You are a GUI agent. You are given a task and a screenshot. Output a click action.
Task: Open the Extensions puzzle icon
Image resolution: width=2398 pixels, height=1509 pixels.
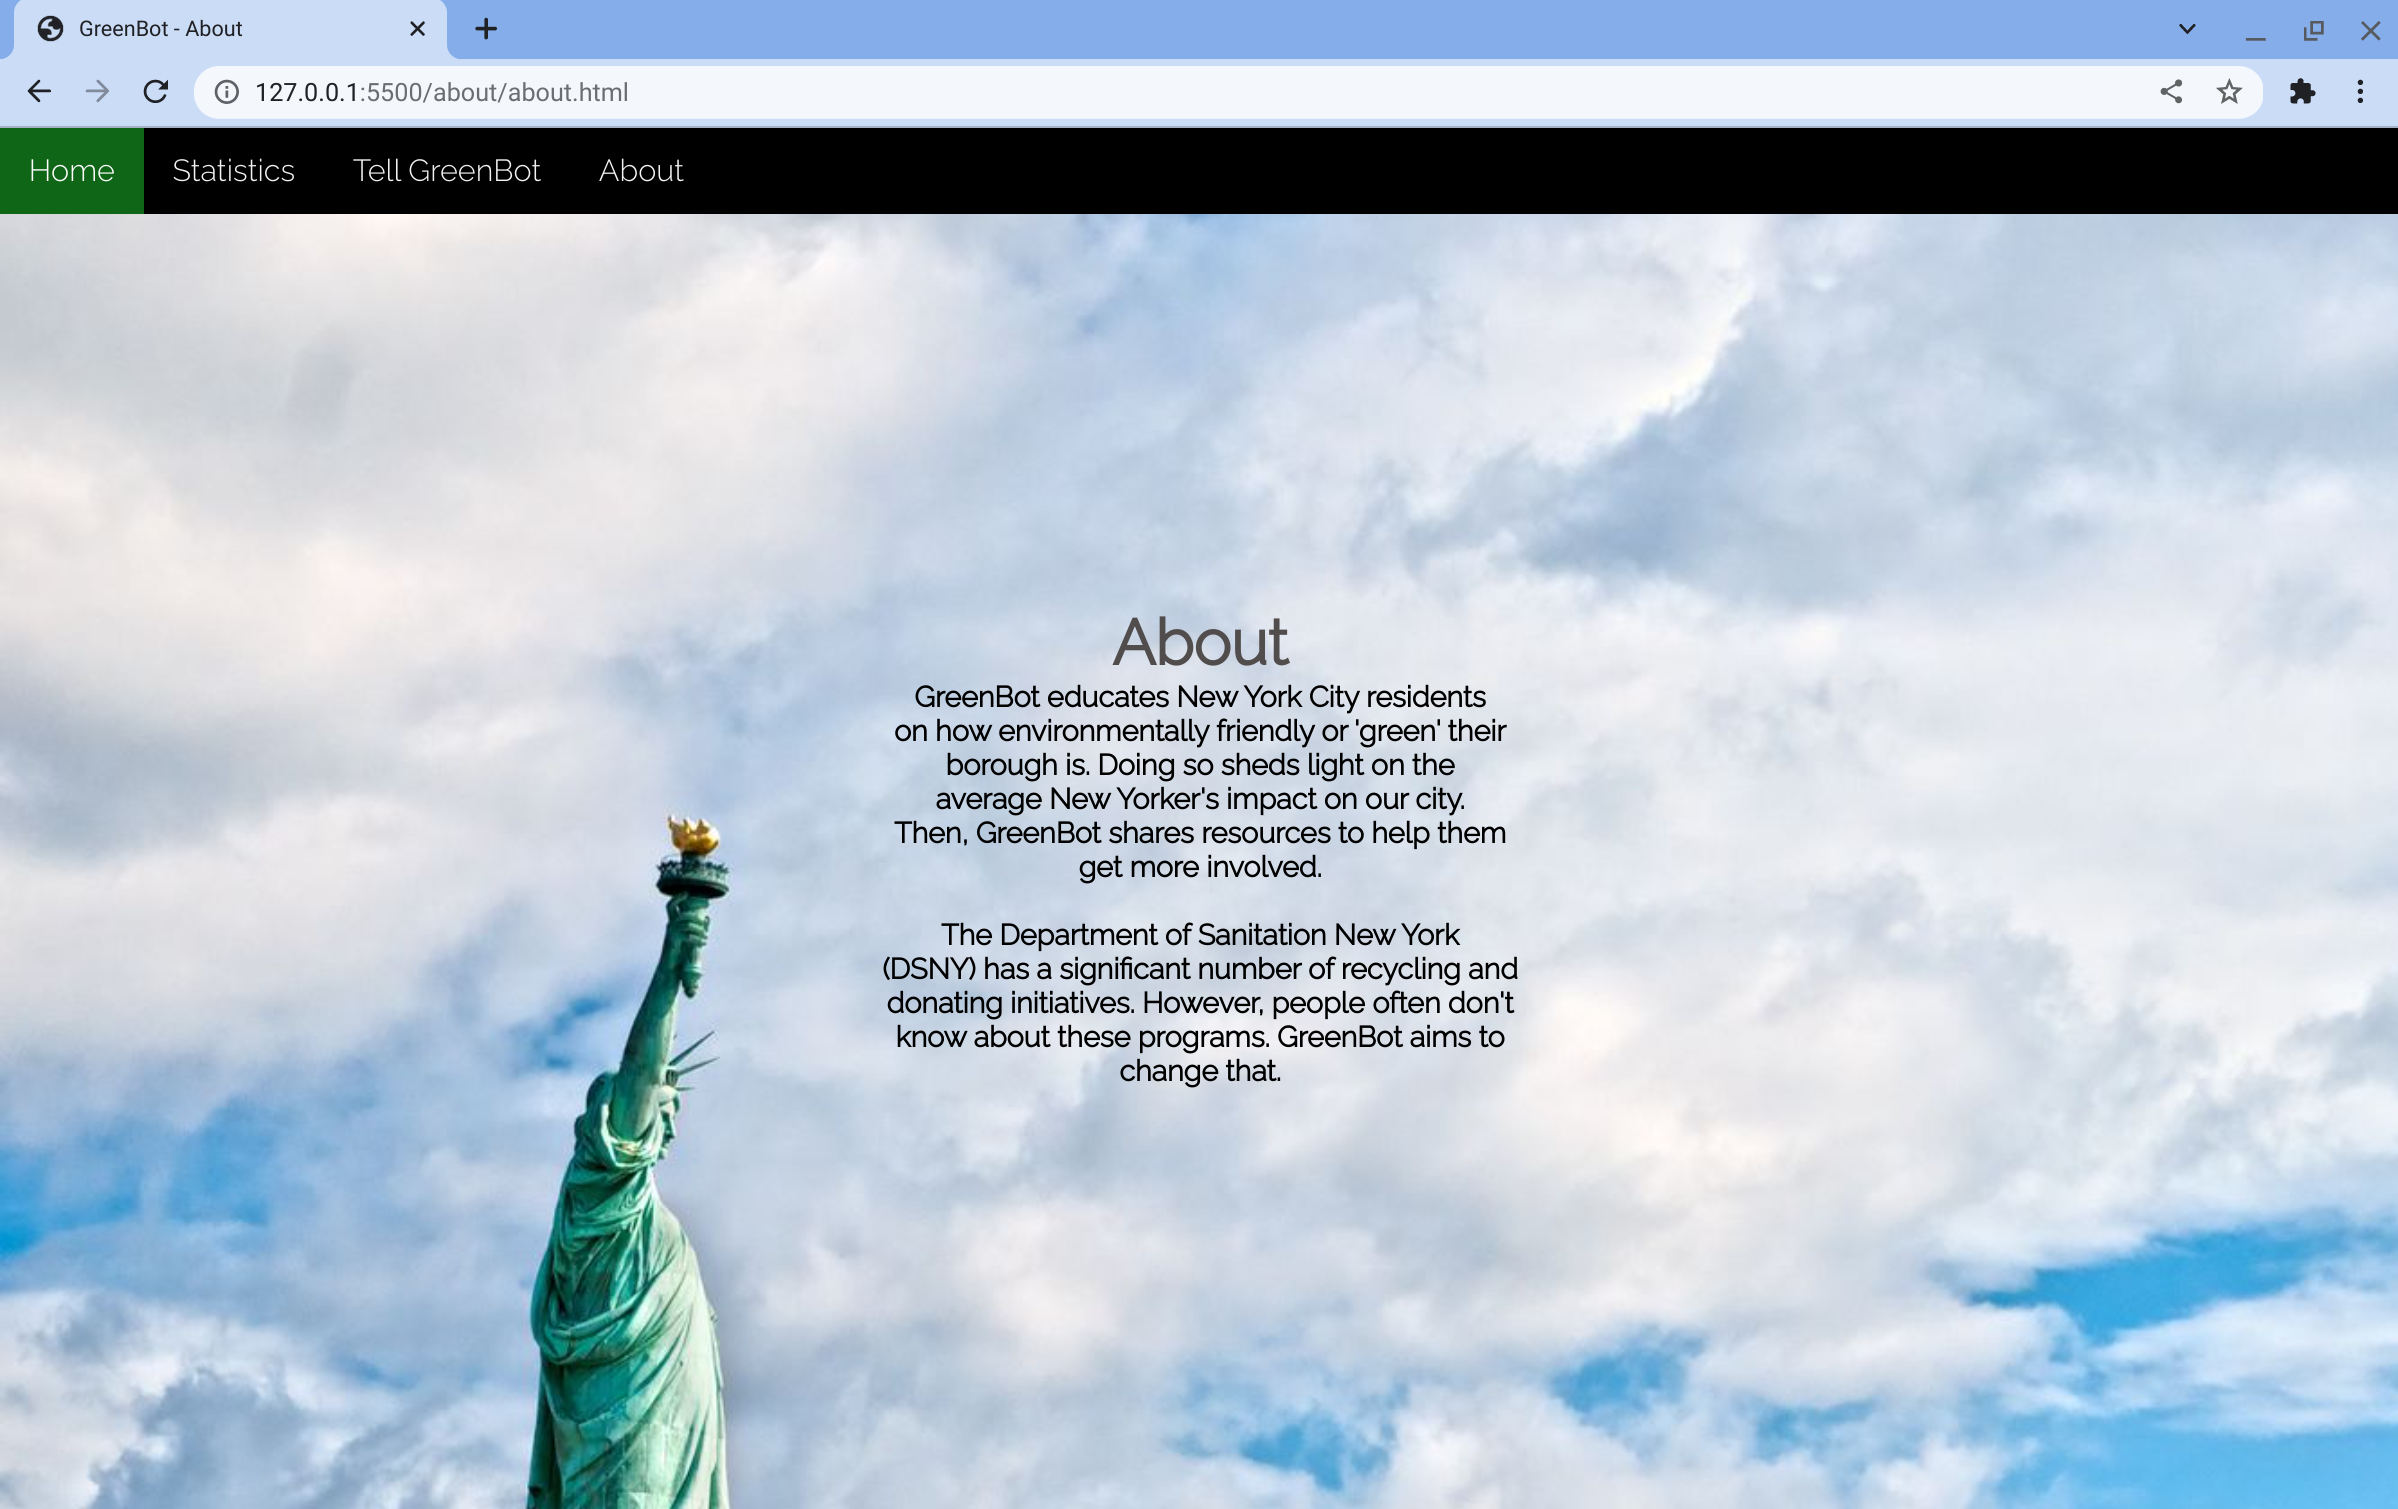[2302, 92]
